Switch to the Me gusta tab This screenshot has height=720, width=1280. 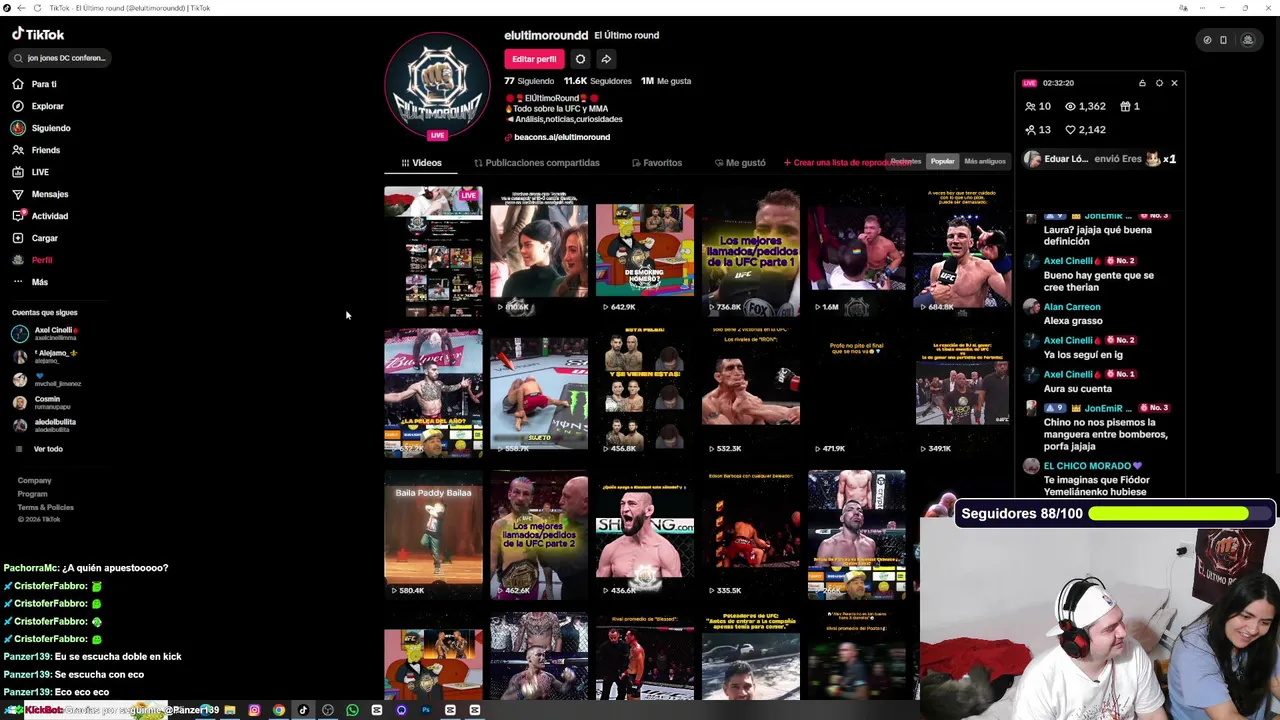(740, 163)
